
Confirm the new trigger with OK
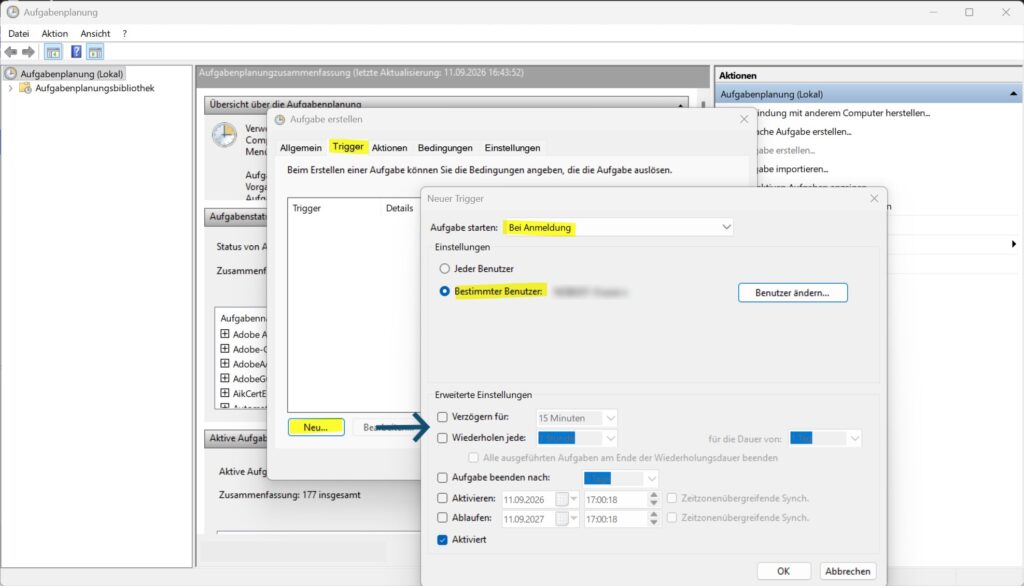(x=784, y=571)
